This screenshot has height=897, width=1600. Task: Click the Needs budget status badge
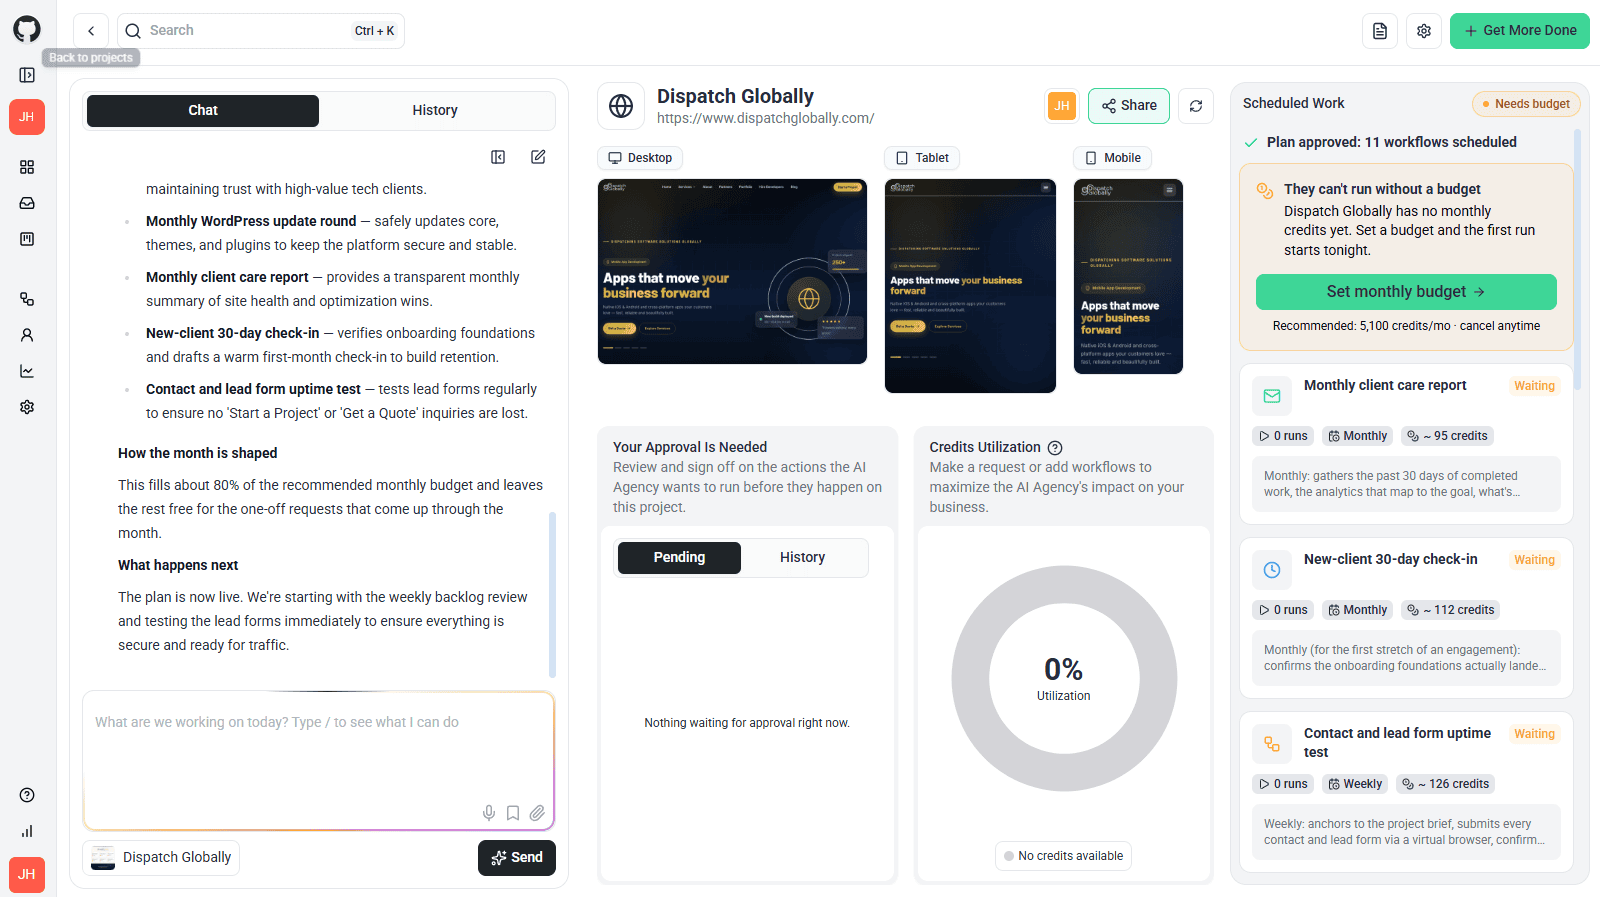pyautogui.click(x=1525, y=104)
